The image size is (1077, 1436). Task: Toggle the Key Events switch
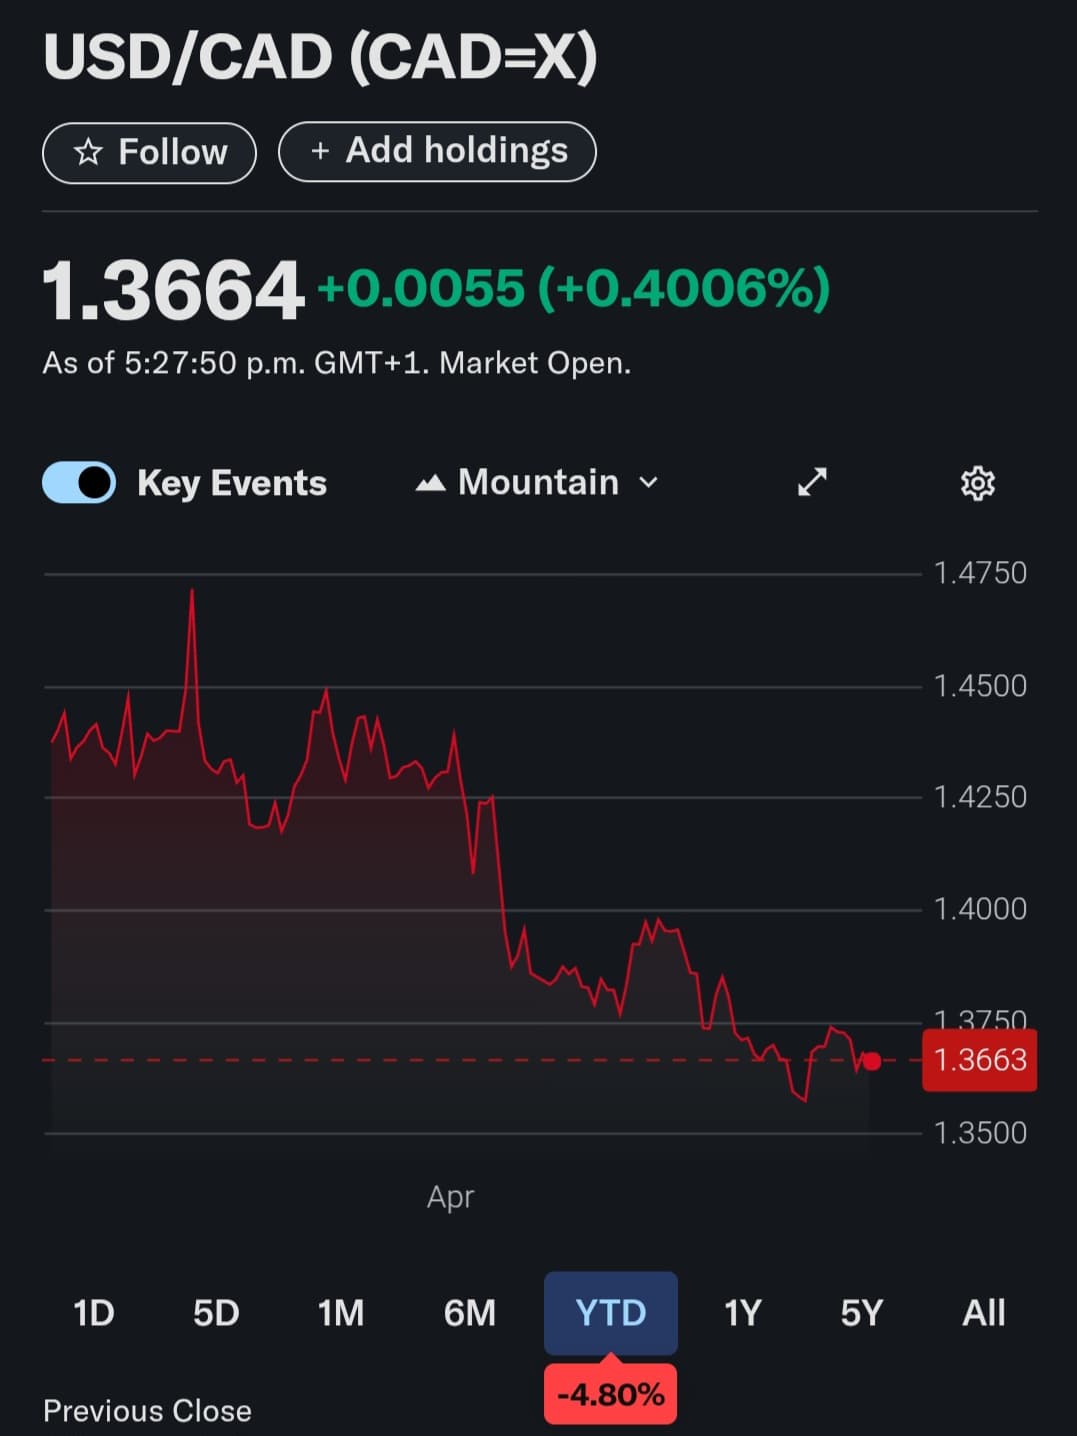[x=79, y=483]
